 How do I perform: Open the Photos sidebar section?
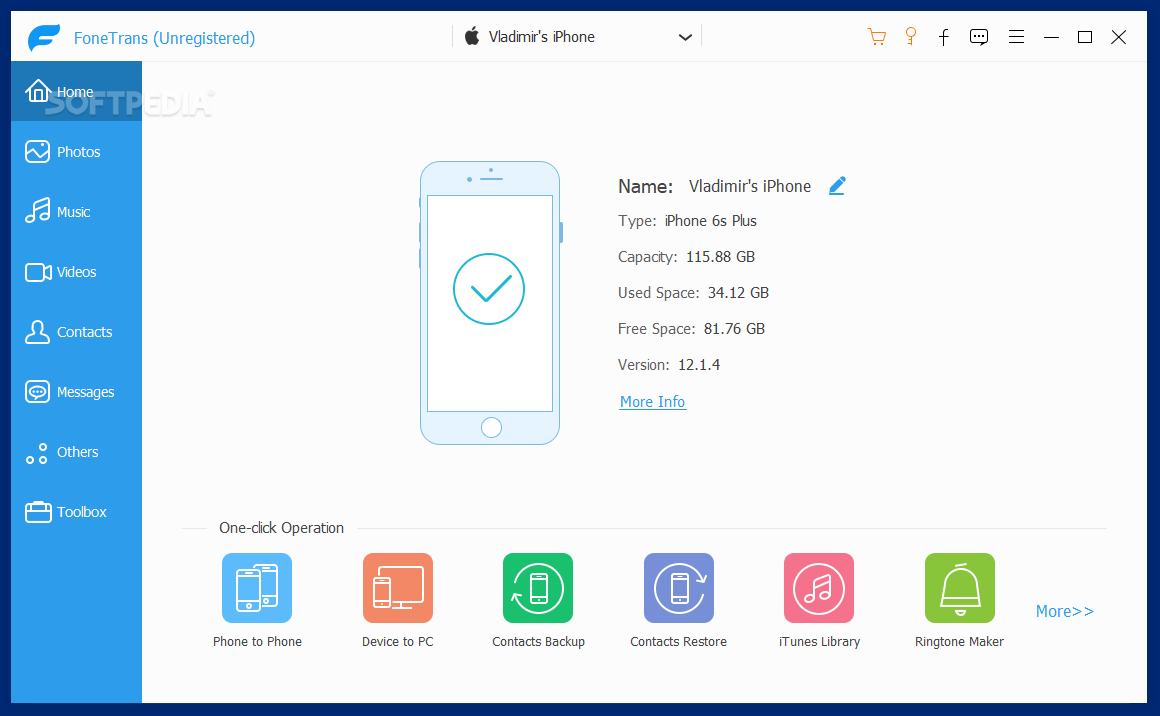(x=76, y=152)
